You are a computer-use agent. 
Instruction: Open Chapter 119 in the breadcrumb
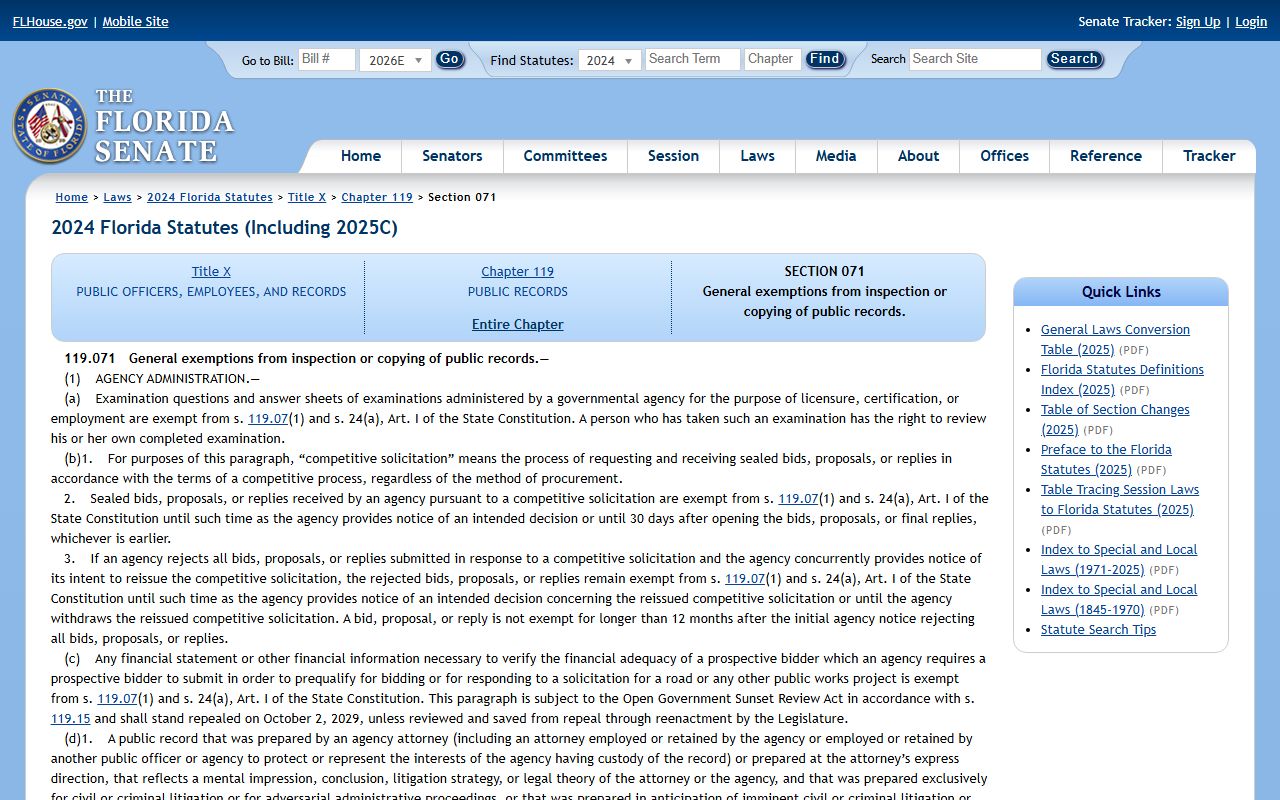point(377,197)
